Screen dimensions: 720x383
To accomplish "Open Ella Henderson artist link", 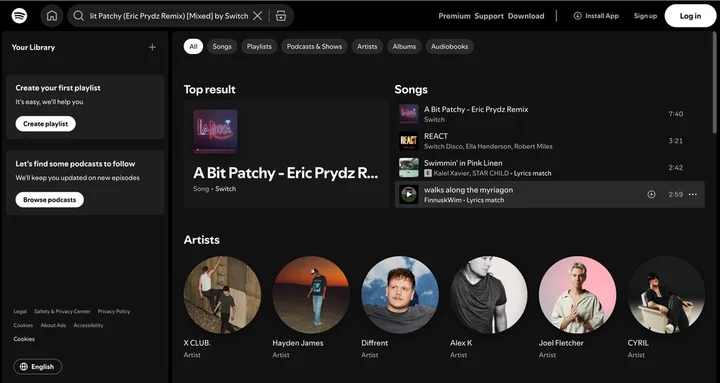I will 488,146.
